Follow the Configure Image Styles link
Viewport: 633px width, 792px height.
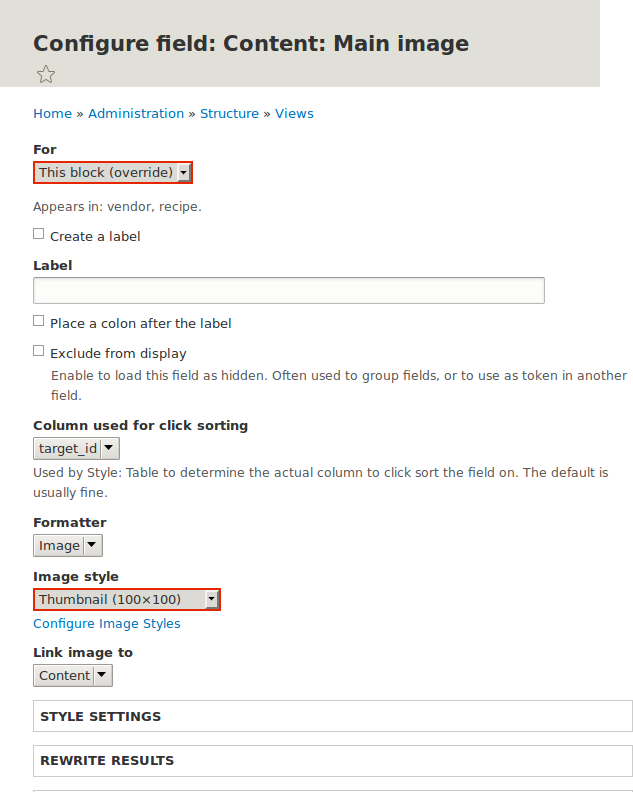pos(107,624)
